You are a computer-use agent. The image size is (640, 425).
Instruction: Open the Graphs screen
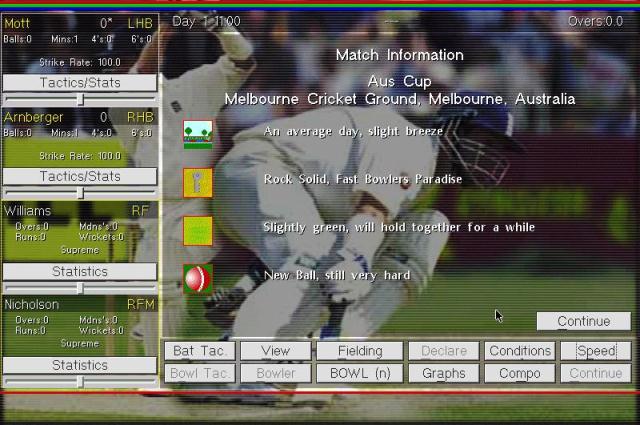443,373
